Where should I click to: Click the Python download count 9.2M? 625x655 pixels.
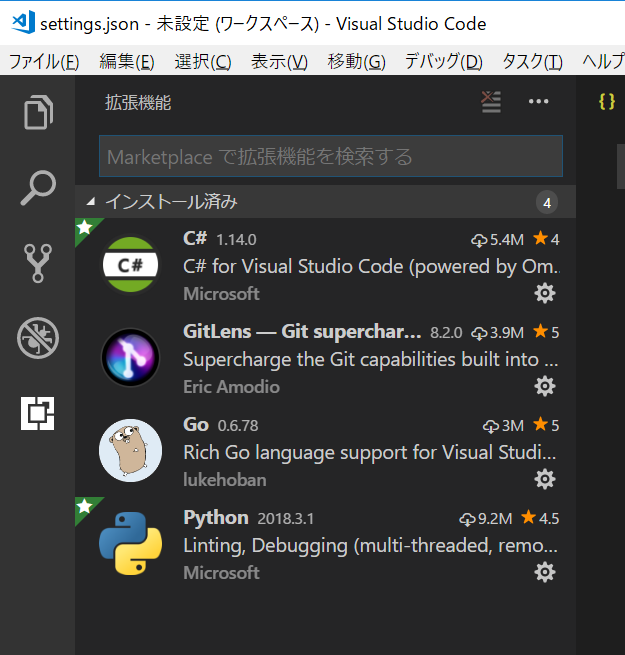point(485,519)
